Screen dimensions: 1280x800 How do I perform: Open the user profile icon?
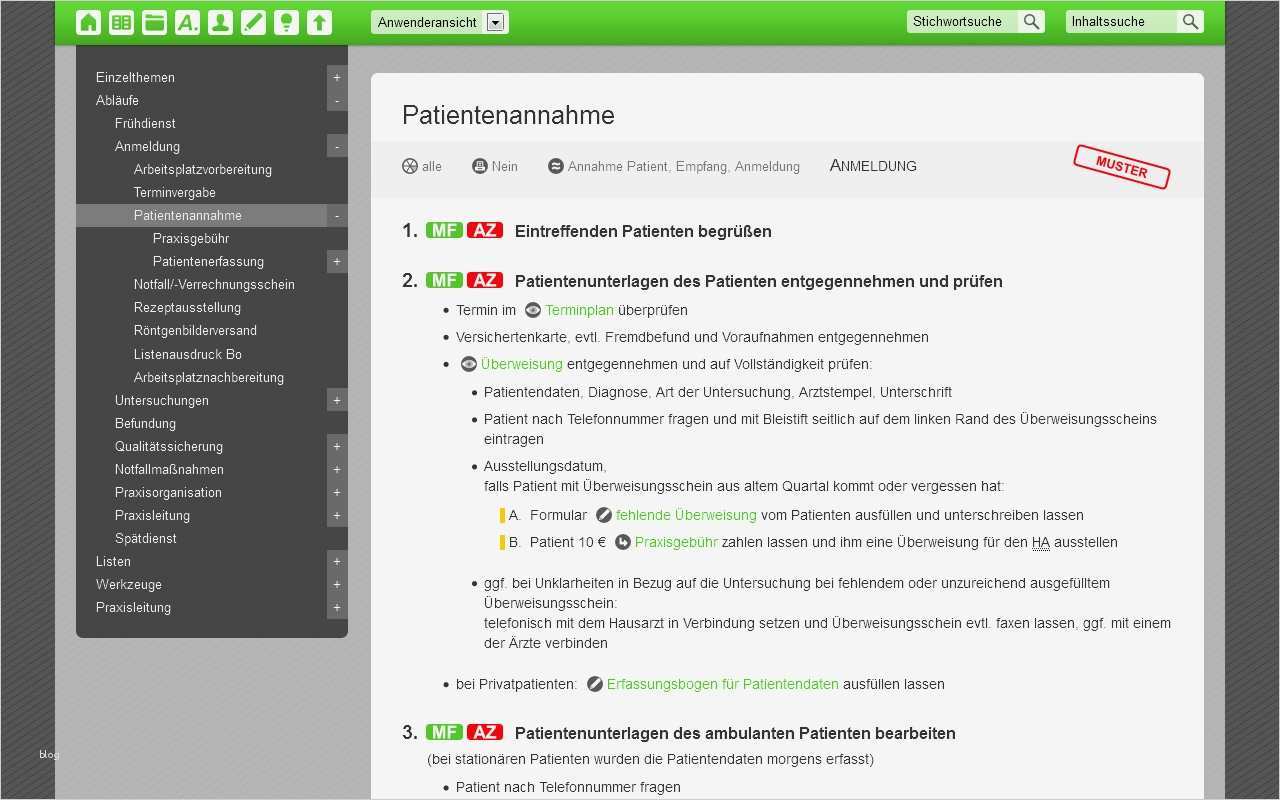coord(220,21)
